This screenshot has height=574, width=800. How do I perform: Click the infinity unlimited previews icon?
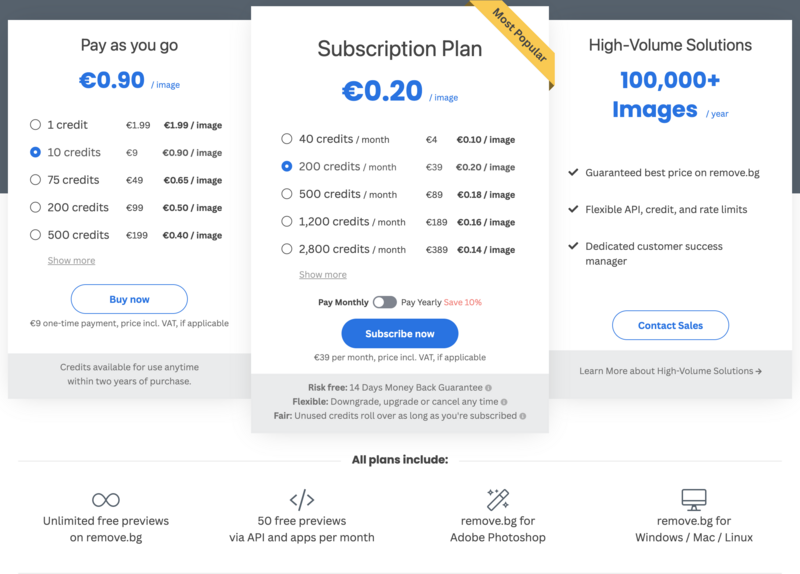pos(106,499)
